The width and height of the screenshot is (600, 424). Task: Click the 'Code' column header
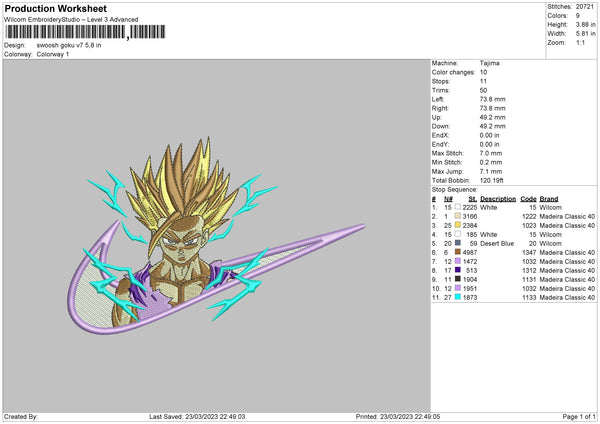[528, 199]
